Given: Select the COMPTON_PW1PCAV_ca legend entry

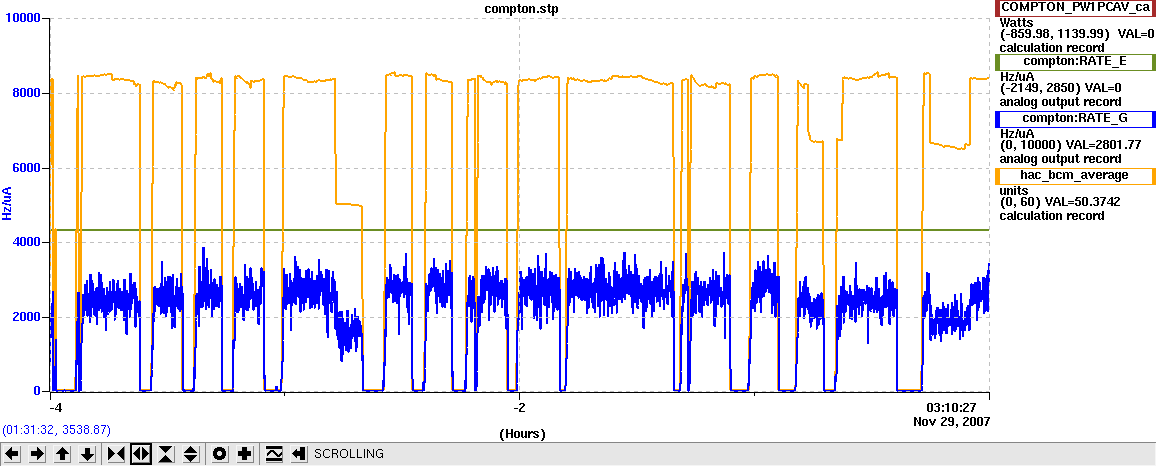Looking at the screenshot, I should coord(1075,8).
